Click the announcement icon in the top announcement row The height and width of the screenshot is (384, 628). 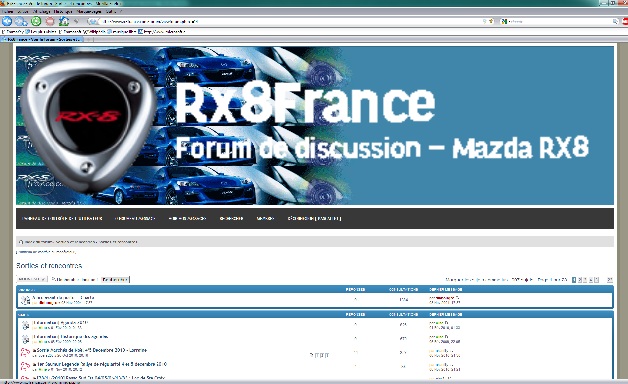click(x=25, y=300)
